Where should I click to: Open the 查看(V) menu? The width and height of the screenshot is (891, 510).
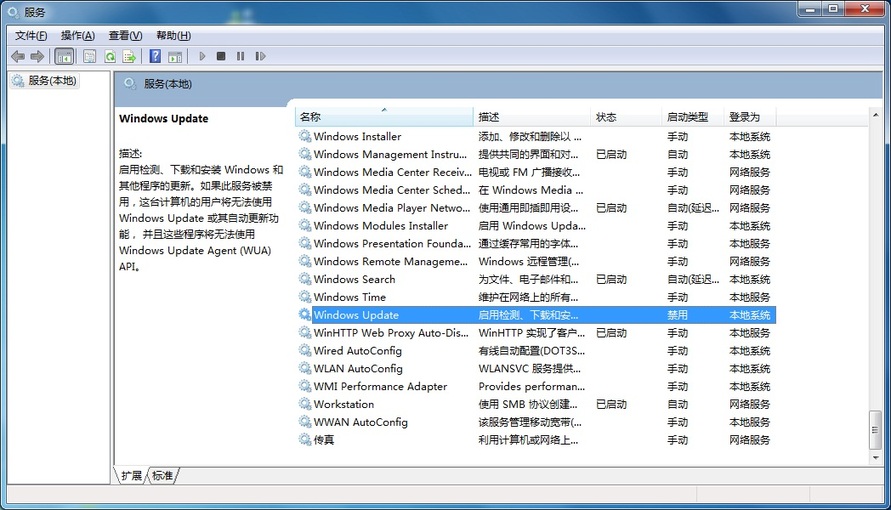pos(126,36)
